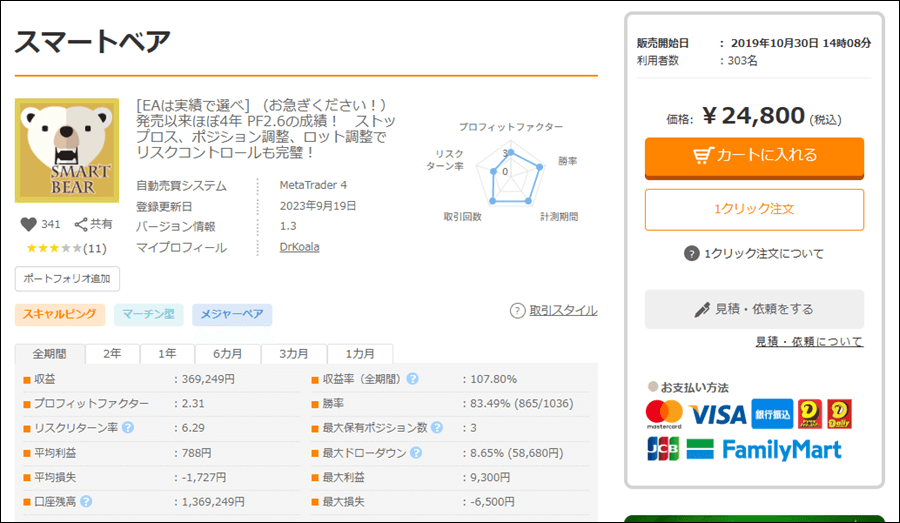Switch to the 2年 tab

click(112, 354)
